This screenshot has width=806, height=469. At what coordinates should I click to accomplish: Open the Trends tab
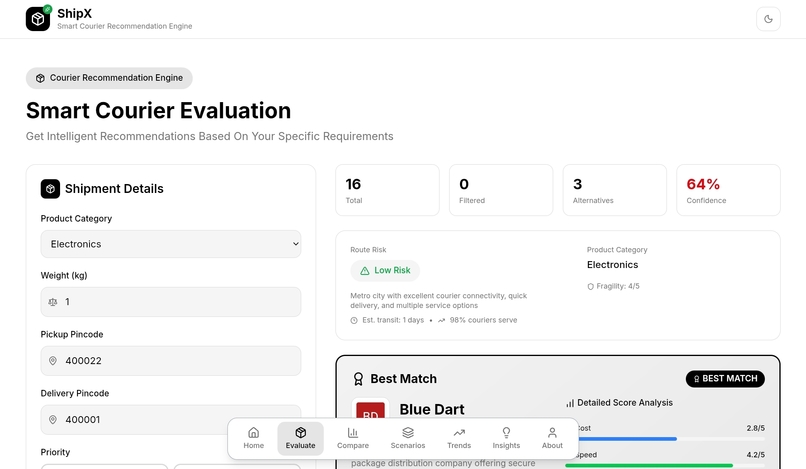click(x=459, y=438)
